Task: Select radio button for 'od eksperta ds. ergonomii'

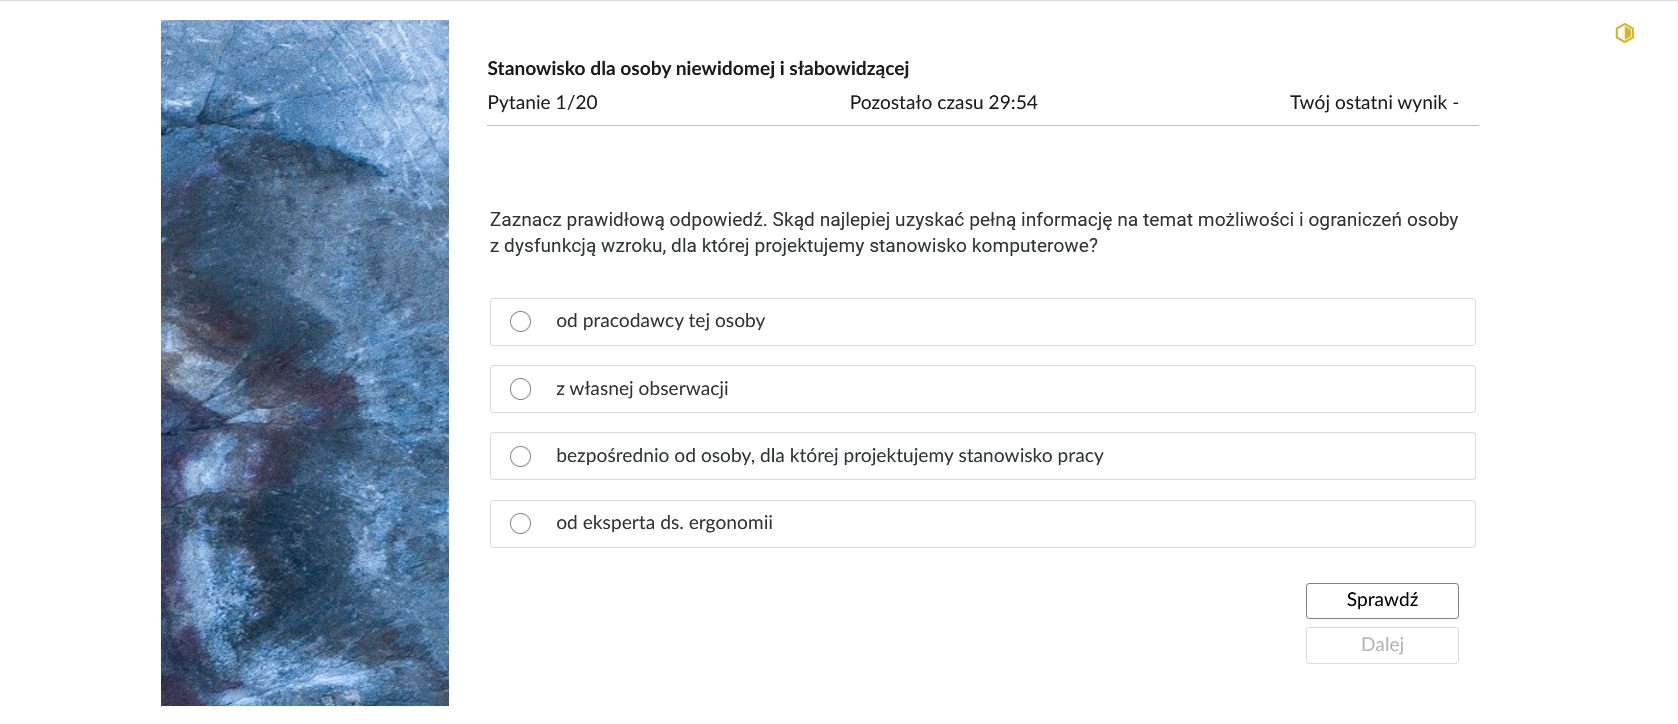Action: 520,523
